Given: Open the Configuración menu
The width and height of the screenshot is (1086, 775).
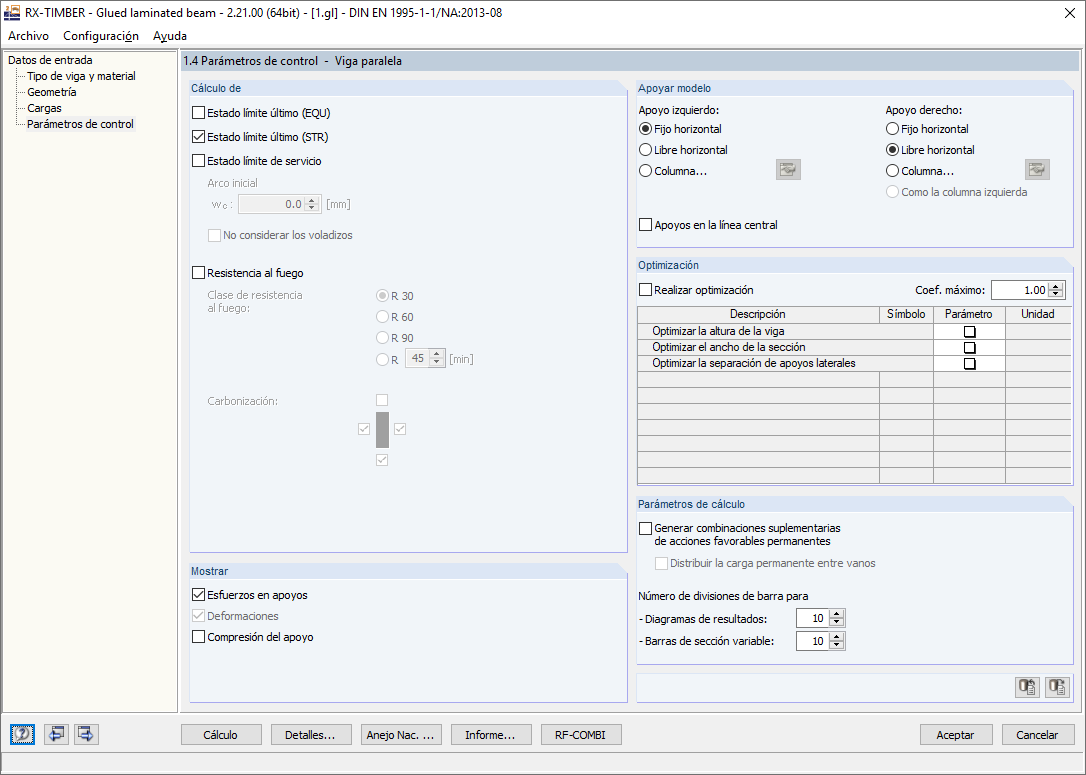Looking at the screenshot, I should coord(101,36).
